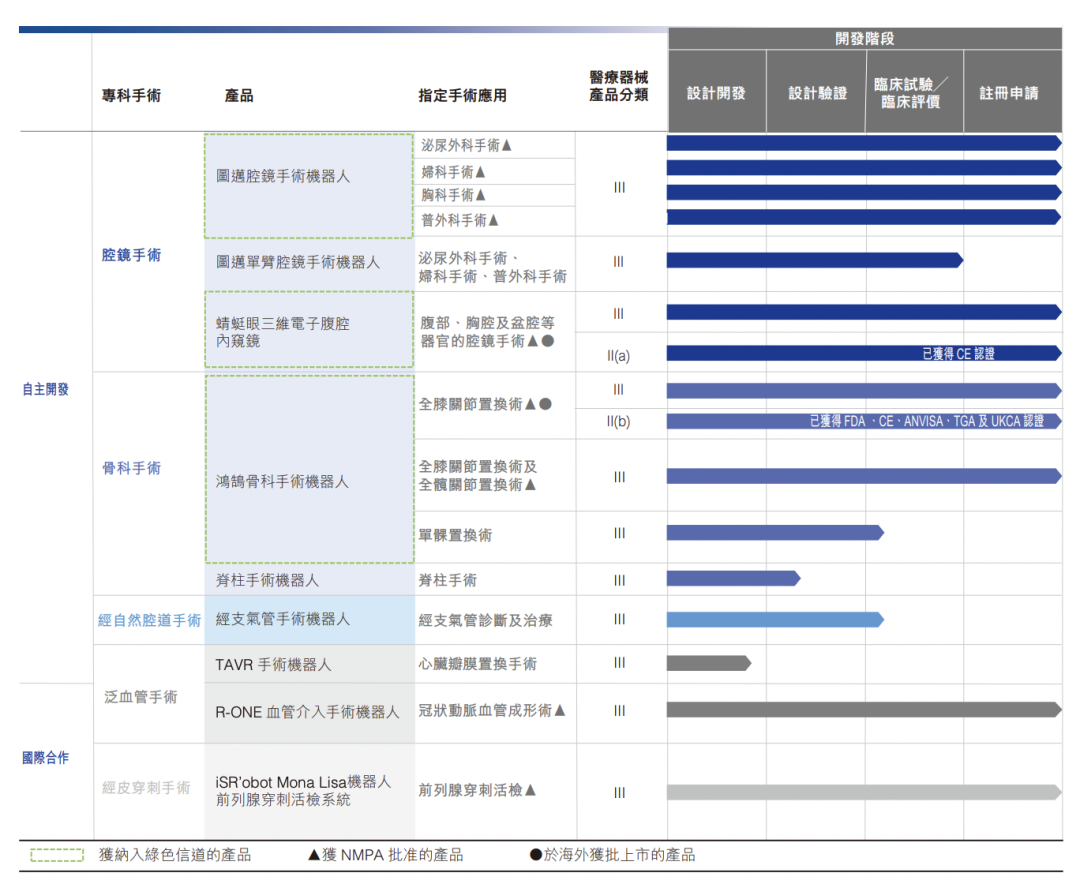Click the progress bar for 單髁置換術
Screen dimensions: 1080x884
coord(775,533)
